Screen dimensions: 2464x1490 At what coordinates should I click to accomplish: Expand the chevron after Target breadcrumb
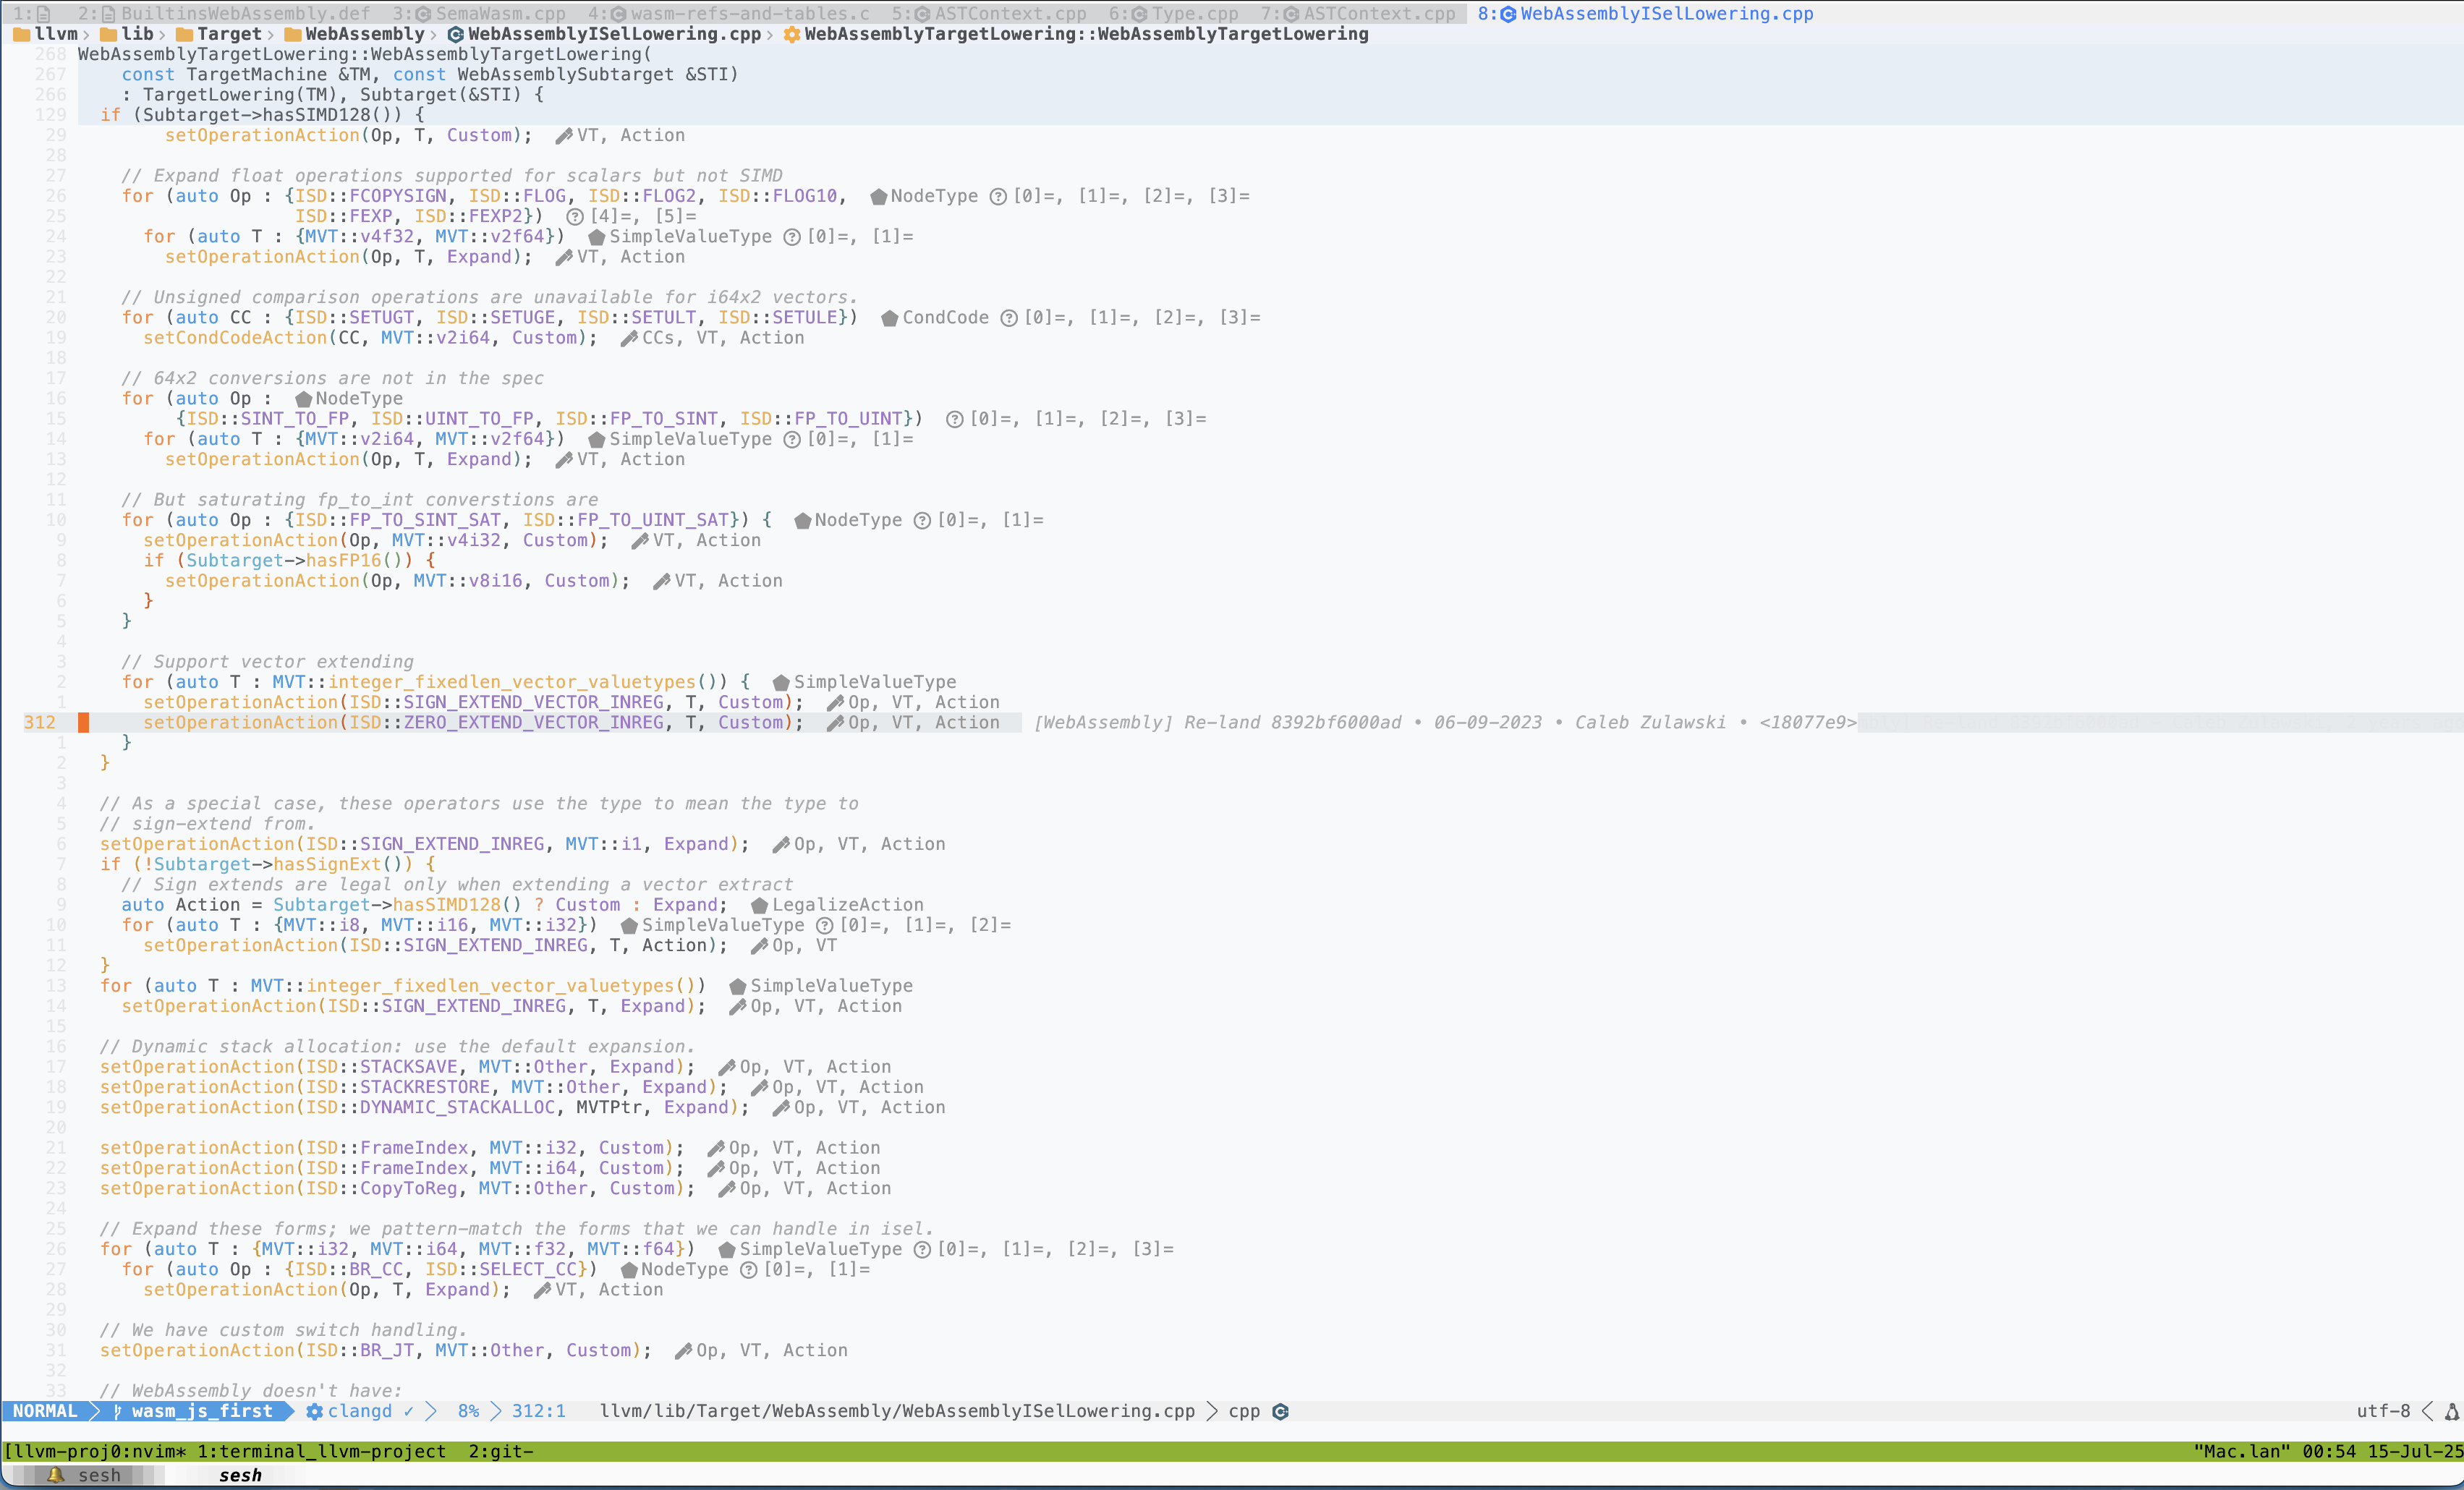pos(270,34)
